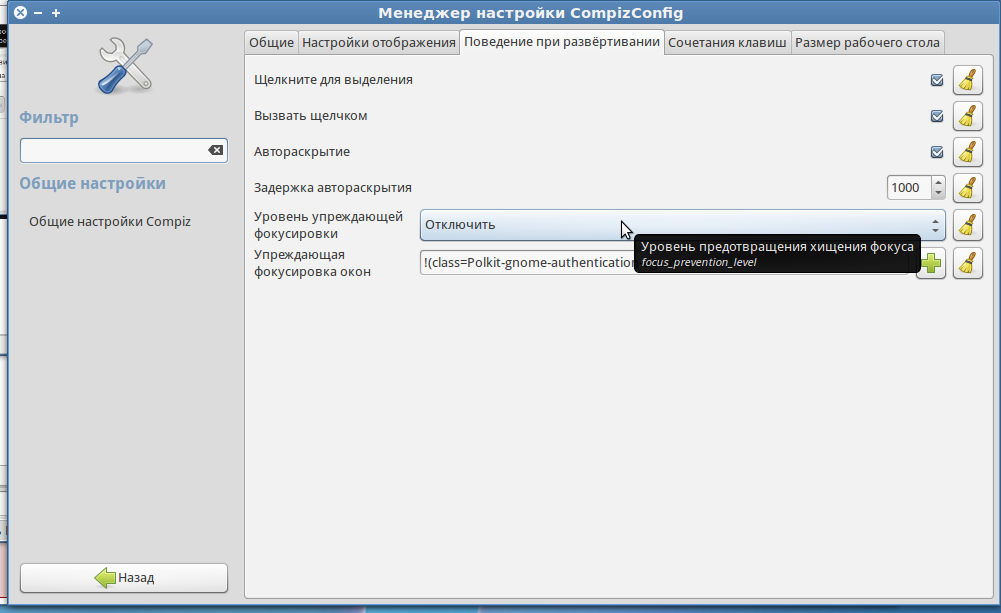Click the wrench and screwdriver logo
1001x613 pixels.
[x=125, y=66]
